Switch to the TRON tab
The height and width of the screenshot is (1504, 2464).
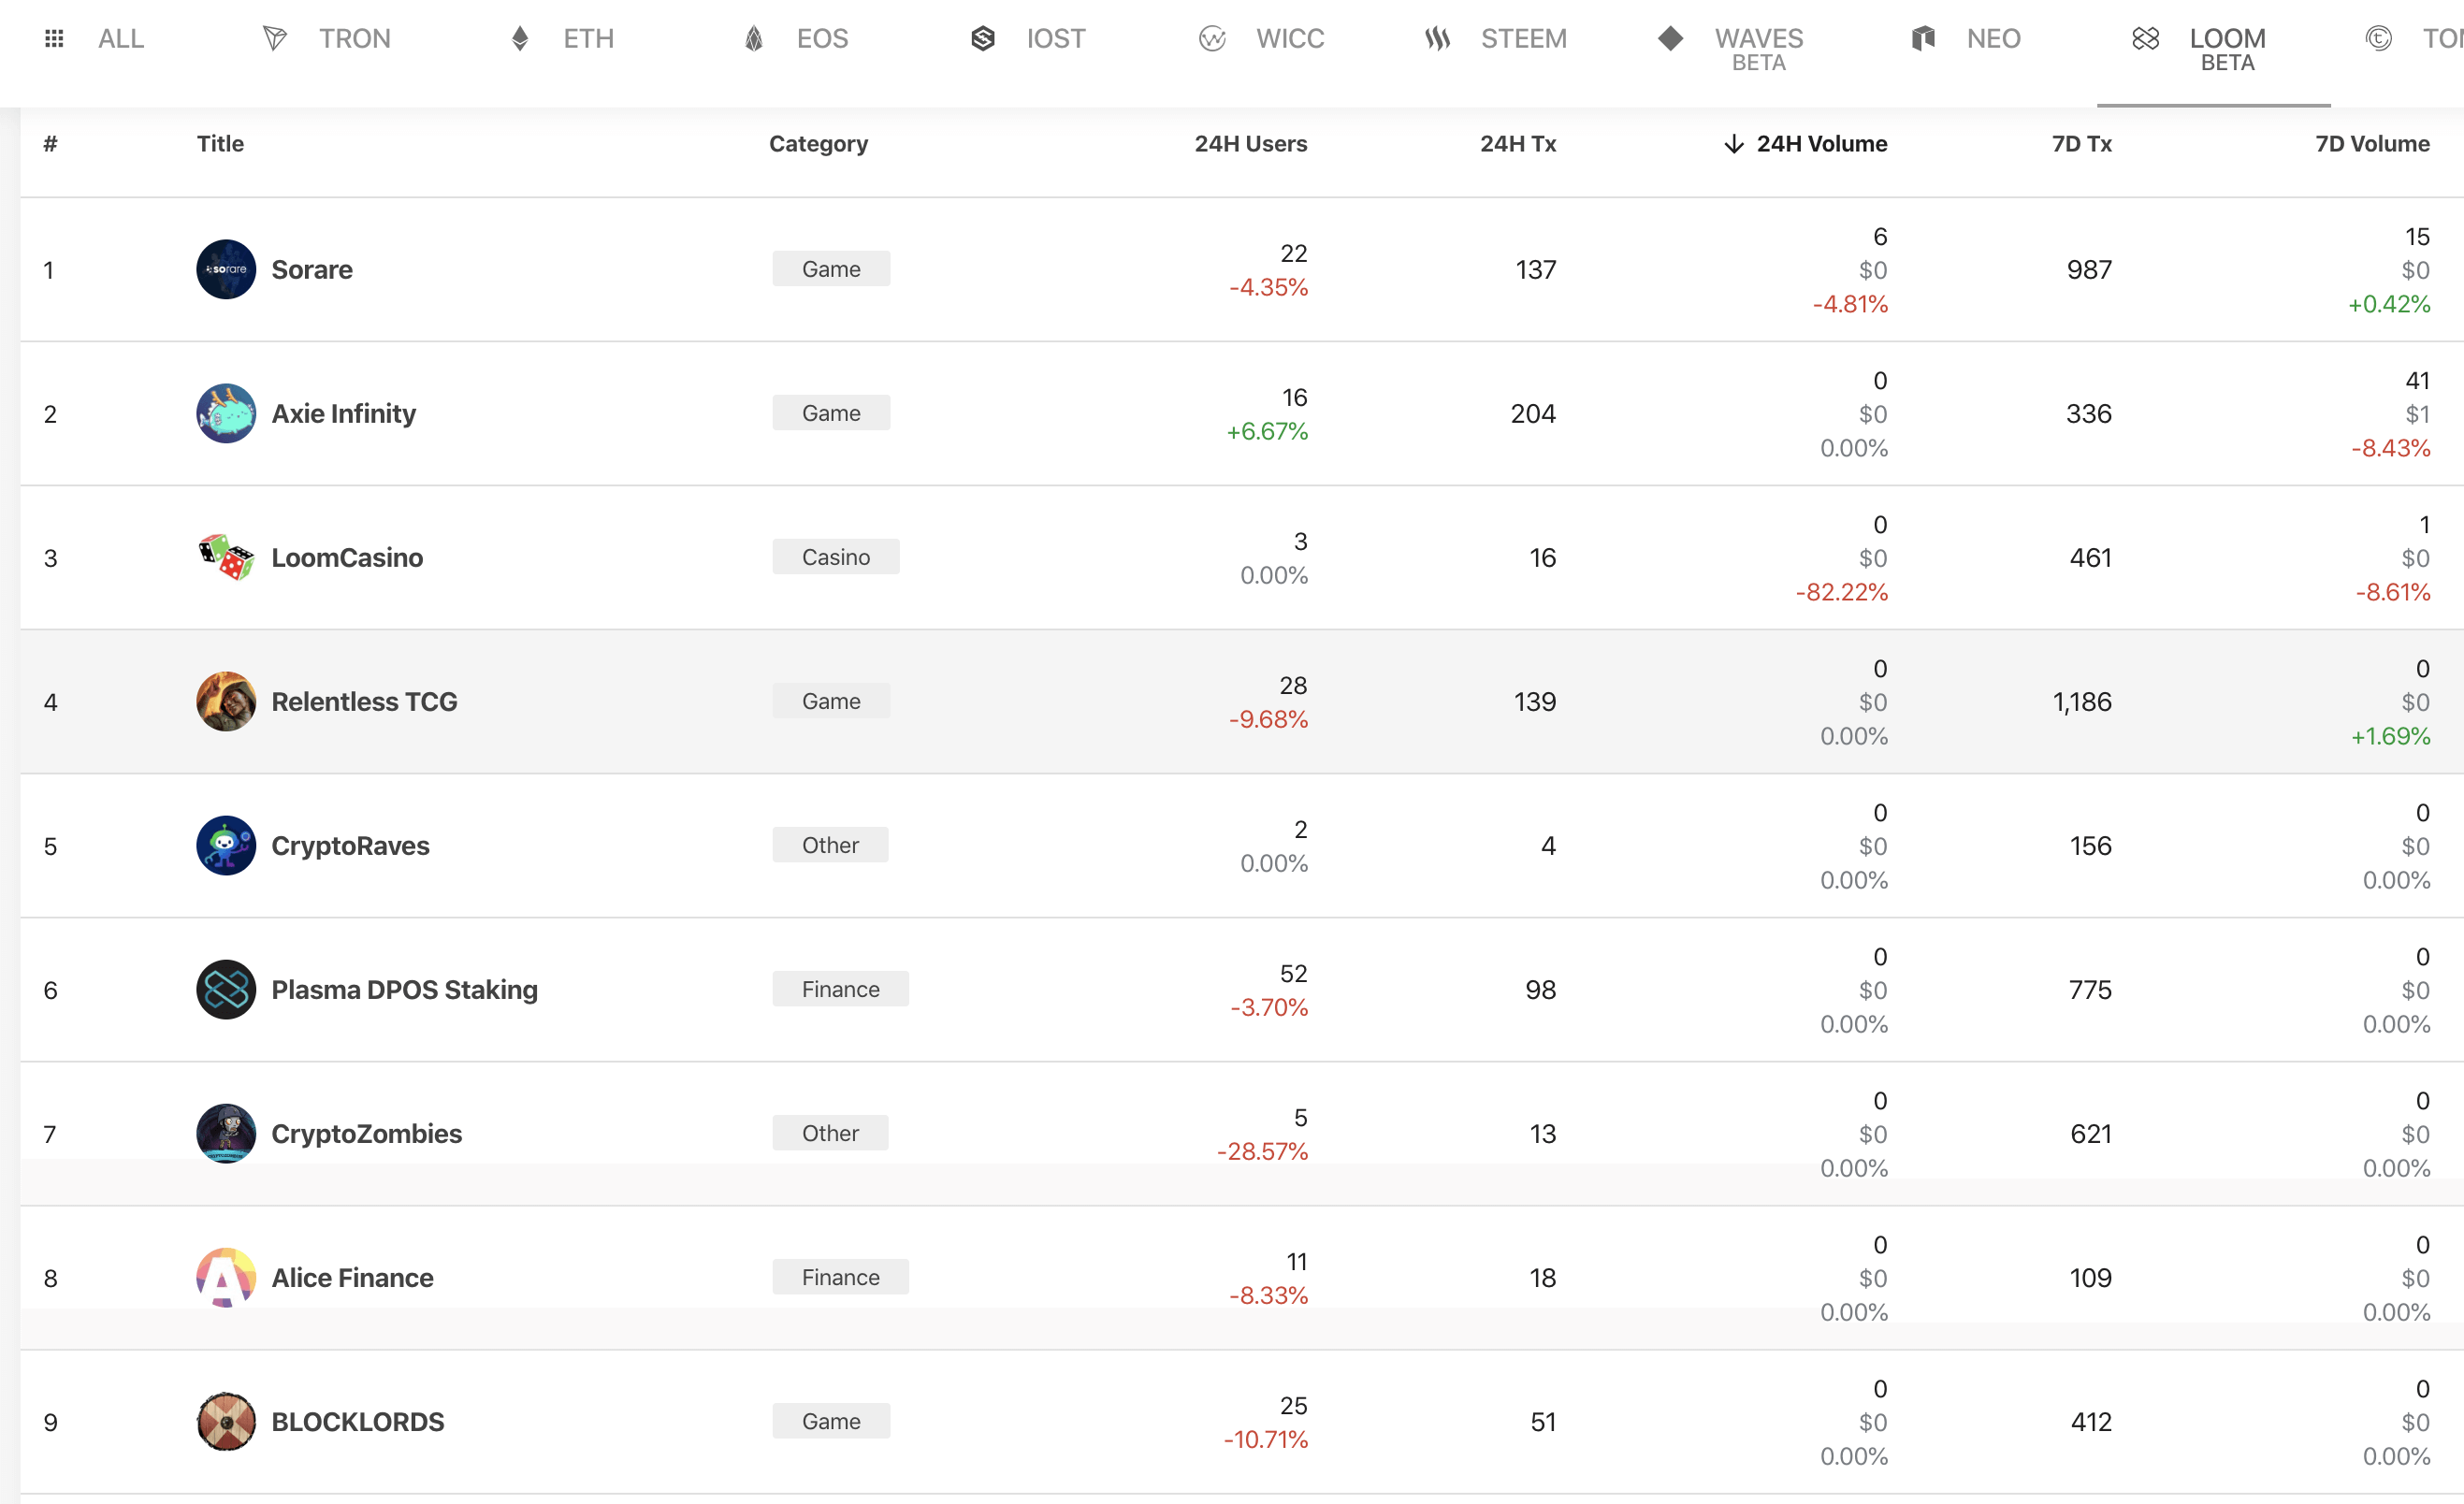click(x=326, y=39)
